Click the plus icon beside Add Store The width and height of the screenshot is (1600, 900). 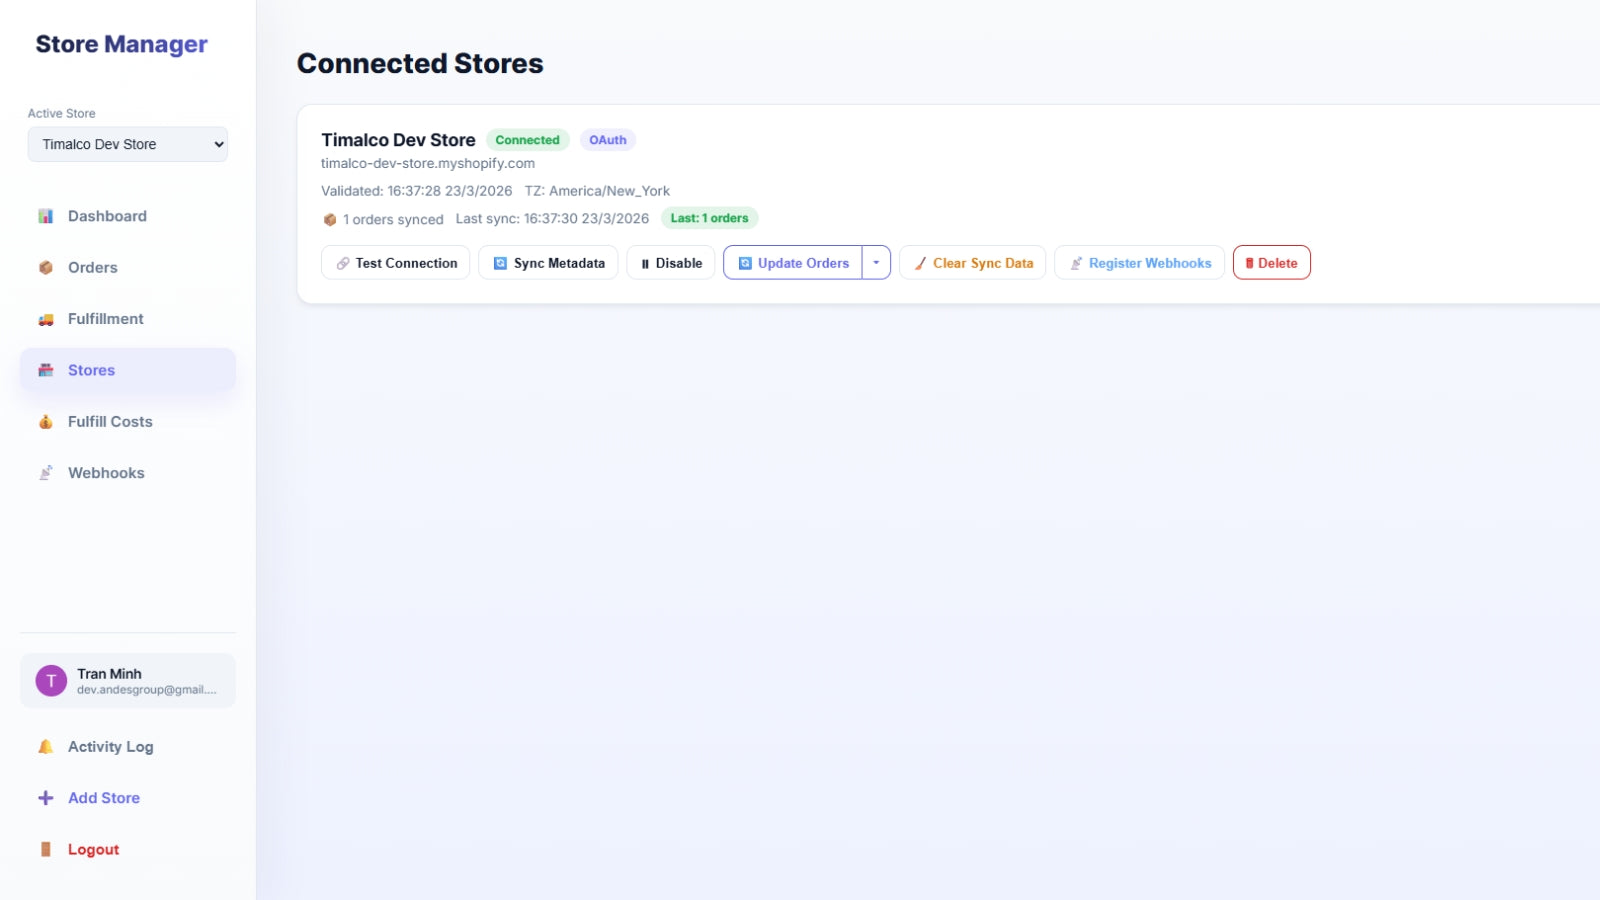pos(45,798)
